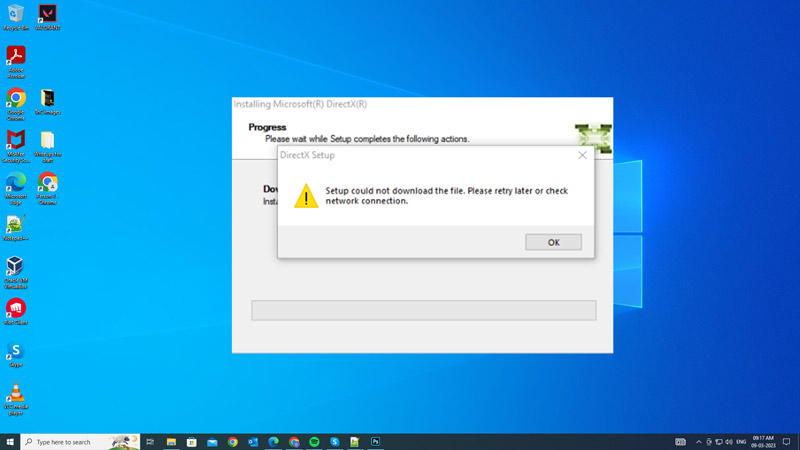Open Google Chrome from the taskbar
Image resolution: width=800 pixels, height=450 pixels.
coord(233,442)
